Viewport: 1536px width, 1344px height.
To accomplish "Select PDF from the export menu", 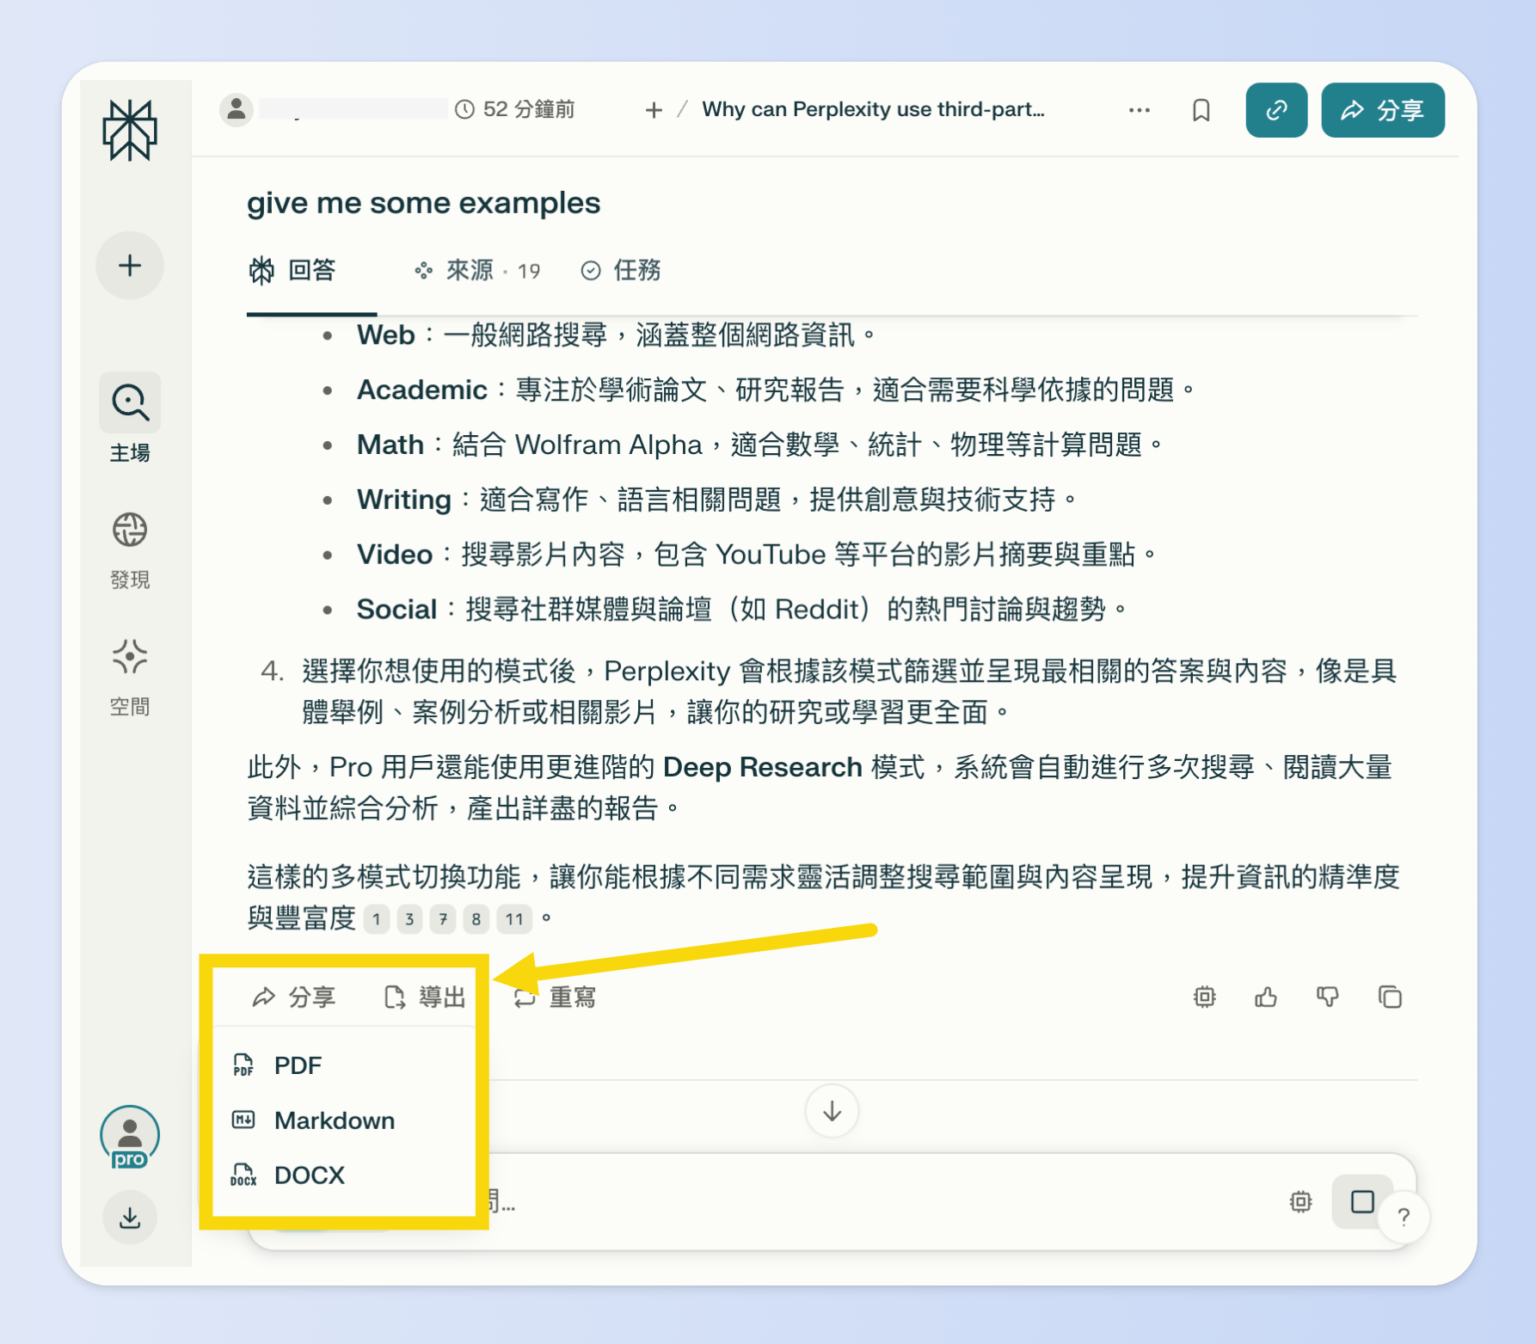I will (x=297, y=1065).
